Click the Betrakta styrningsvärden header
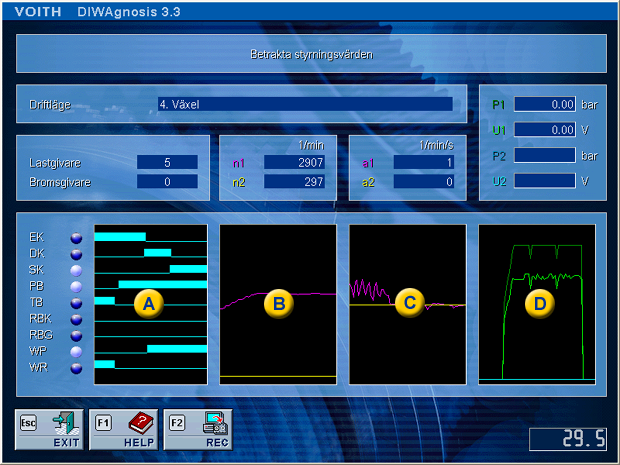The height and width of the screenshot is (465, 620). [312, 54]
